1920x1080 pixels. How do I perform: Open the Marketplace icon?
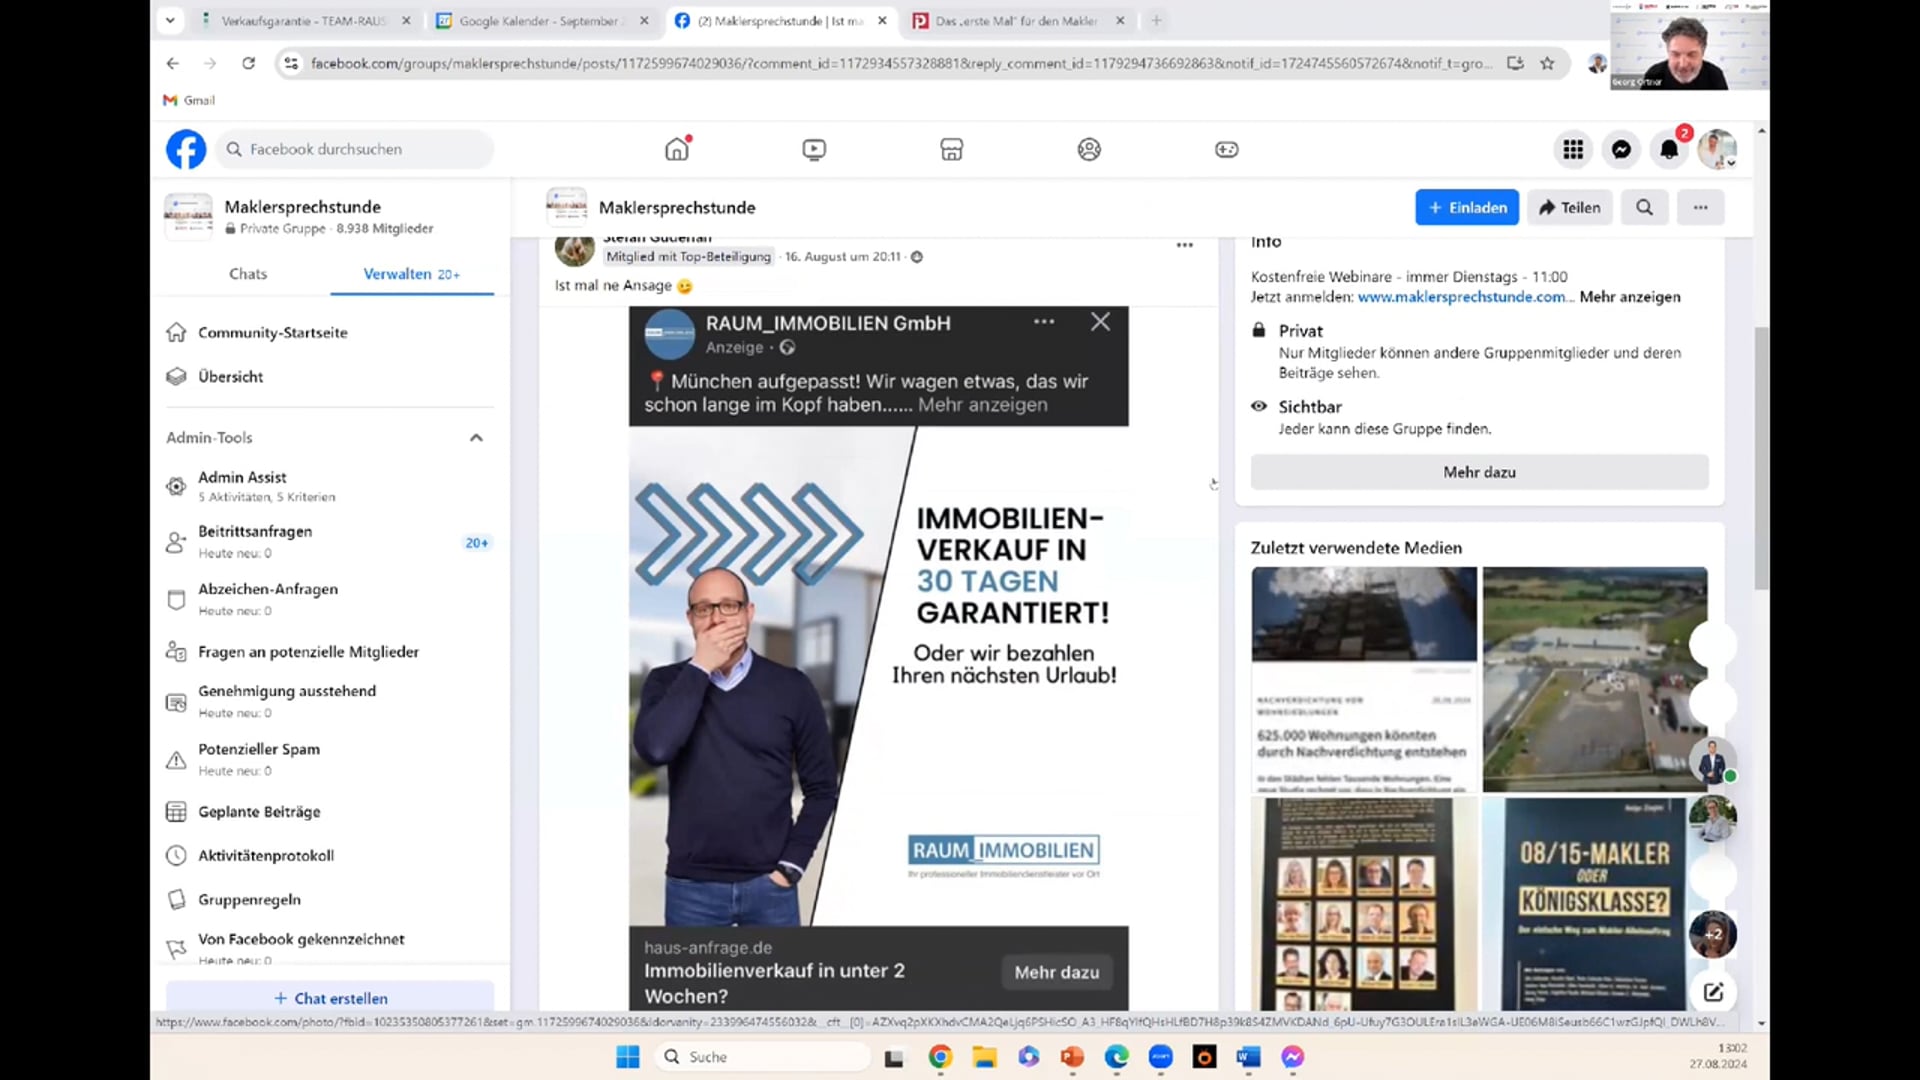(x=951, y=149)
